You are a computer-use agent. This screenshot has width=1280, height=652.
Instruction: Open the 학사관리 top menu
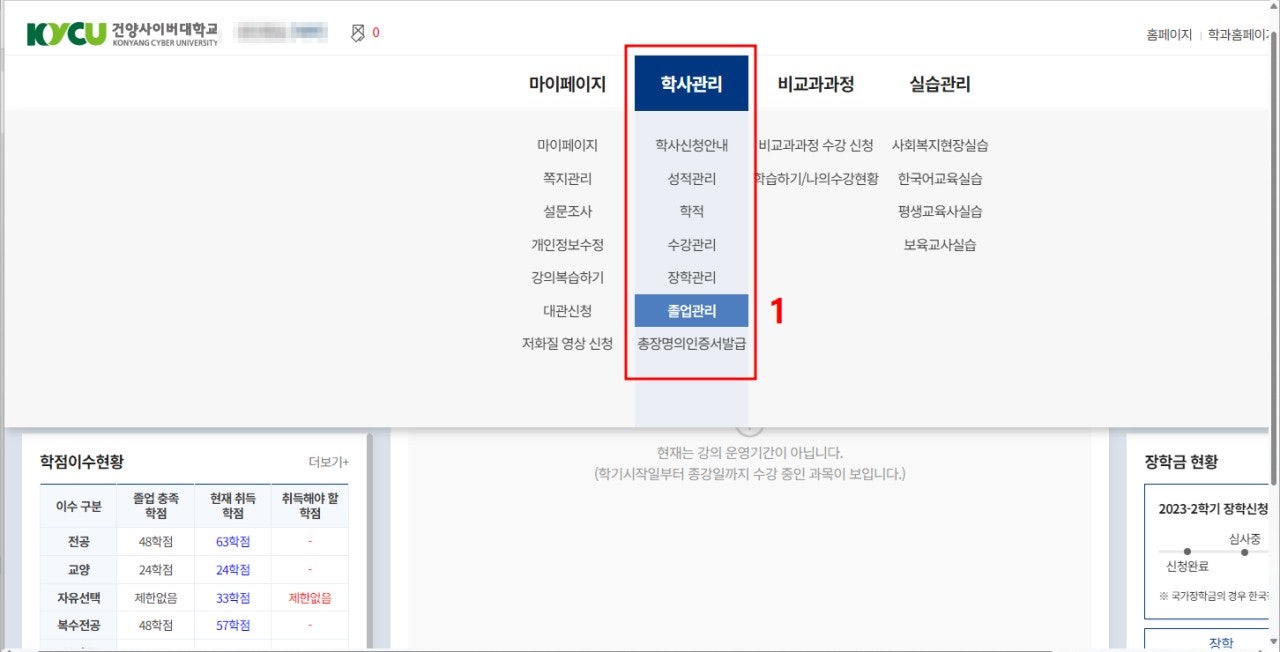(691, 84)
